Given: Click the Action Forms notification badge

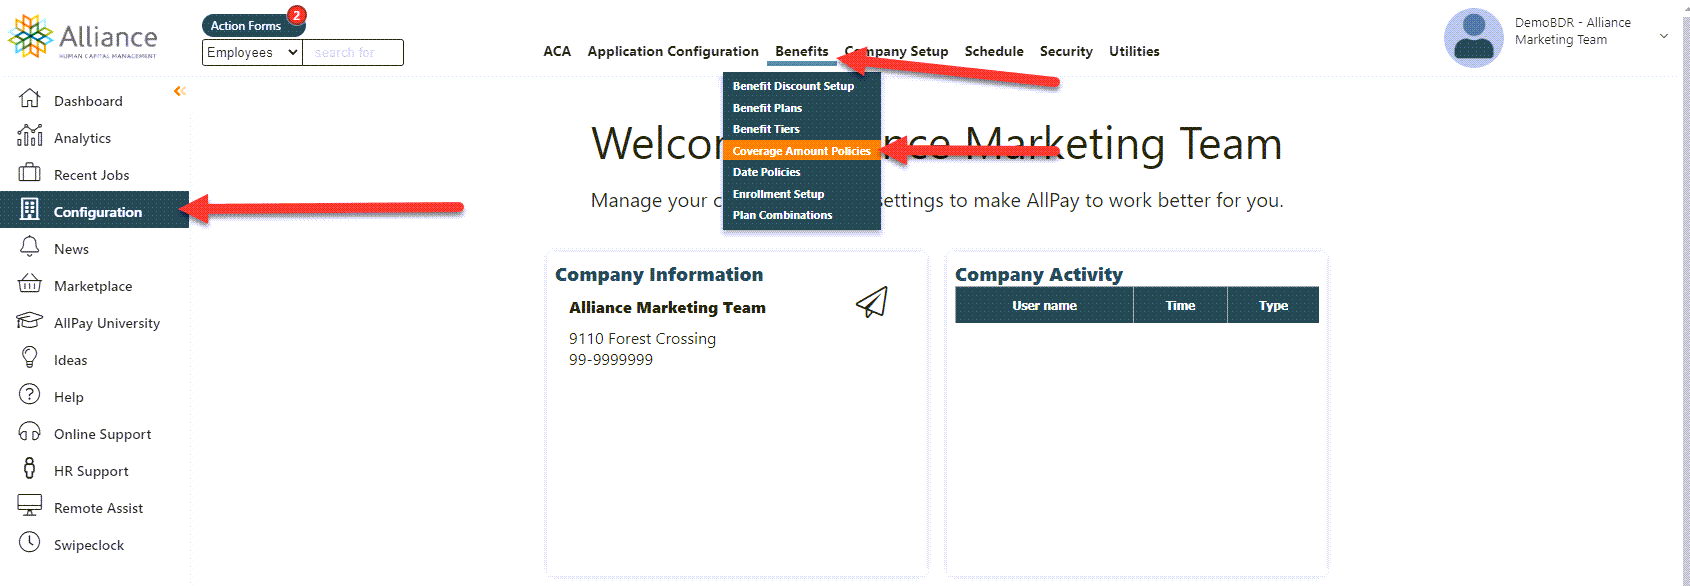Looking at the screenshot, I should [x=297, y=15].
